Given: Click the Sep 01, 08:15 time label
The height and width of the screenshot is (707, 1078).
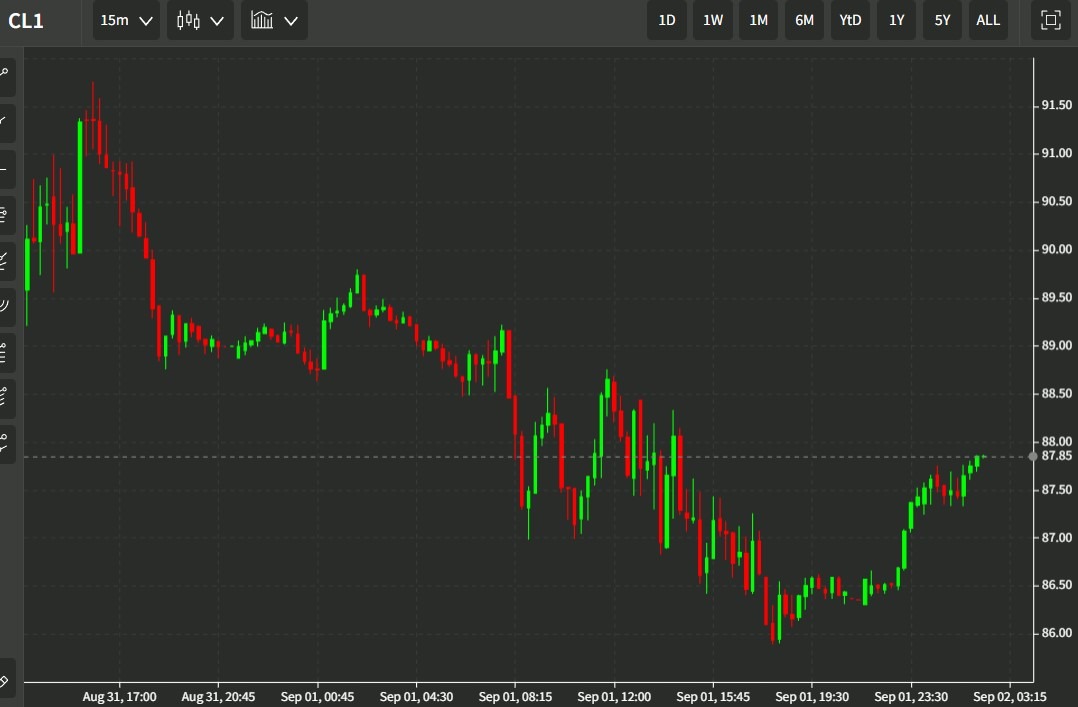Looking at the screenshot, I should pos(515,697).
